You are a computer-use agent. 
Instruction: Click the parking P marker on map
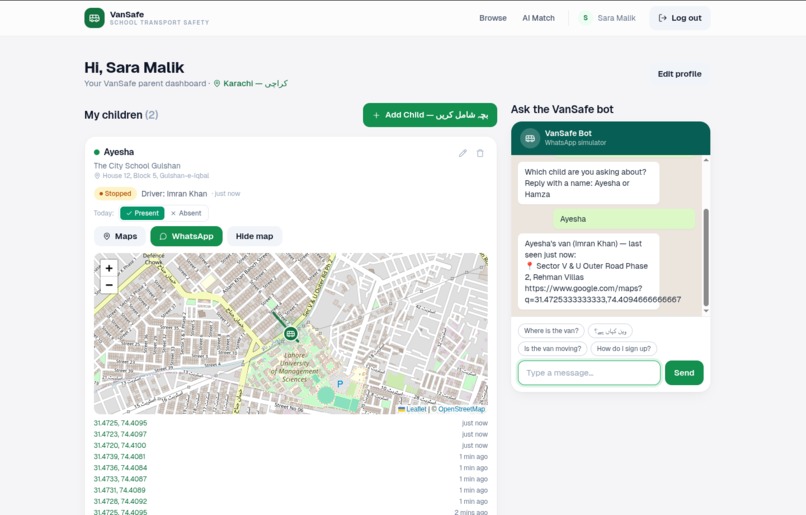pyautogui.click(x=340, y=384)
